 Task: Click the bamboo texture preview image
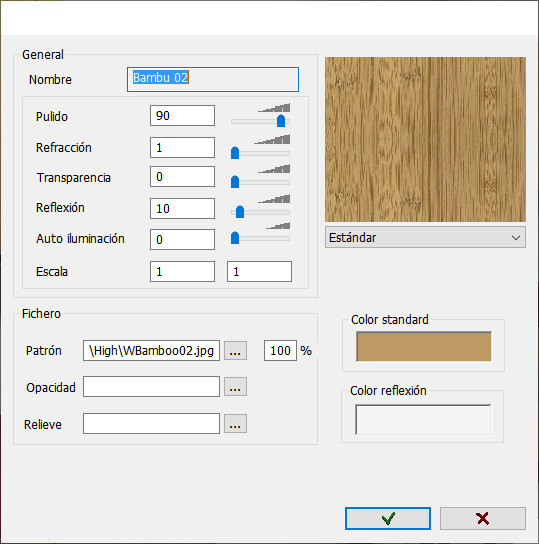pyautogui.click(x=425, y=139)
